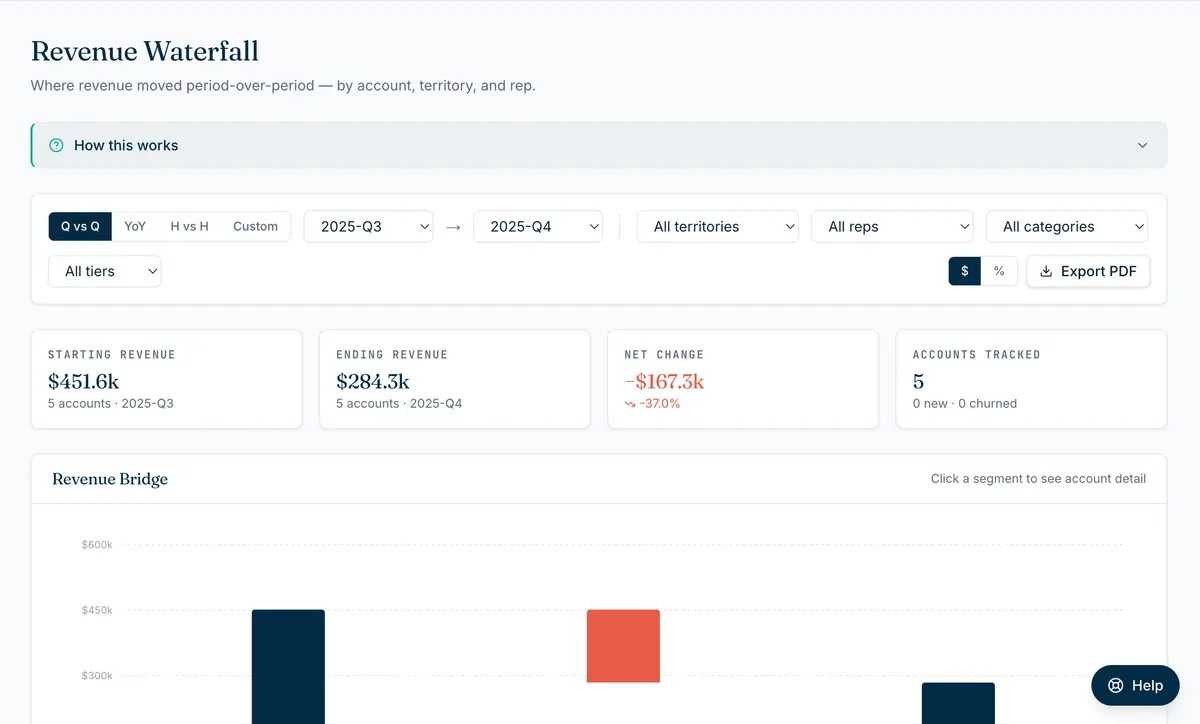Click the dark ending revenue bar in chart
Screen dimensions: 1200x724
point(958,703)
